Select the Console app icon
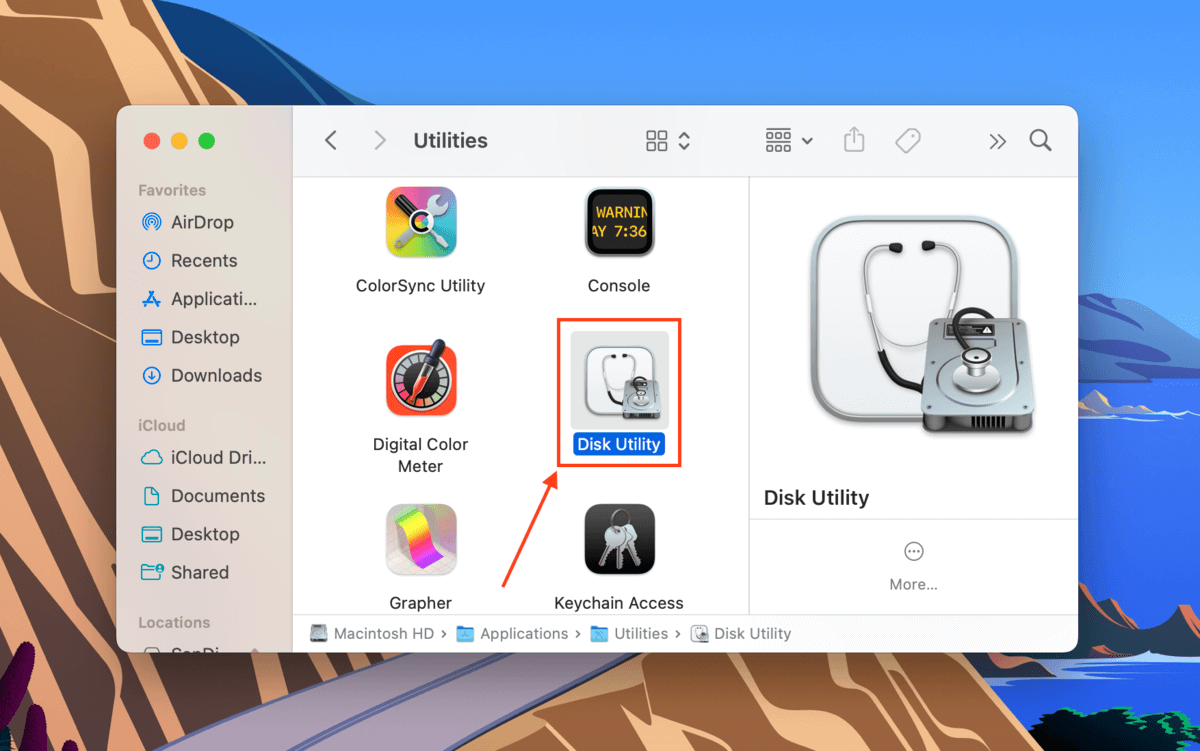 pyautogui.click(x=619, y=223)
